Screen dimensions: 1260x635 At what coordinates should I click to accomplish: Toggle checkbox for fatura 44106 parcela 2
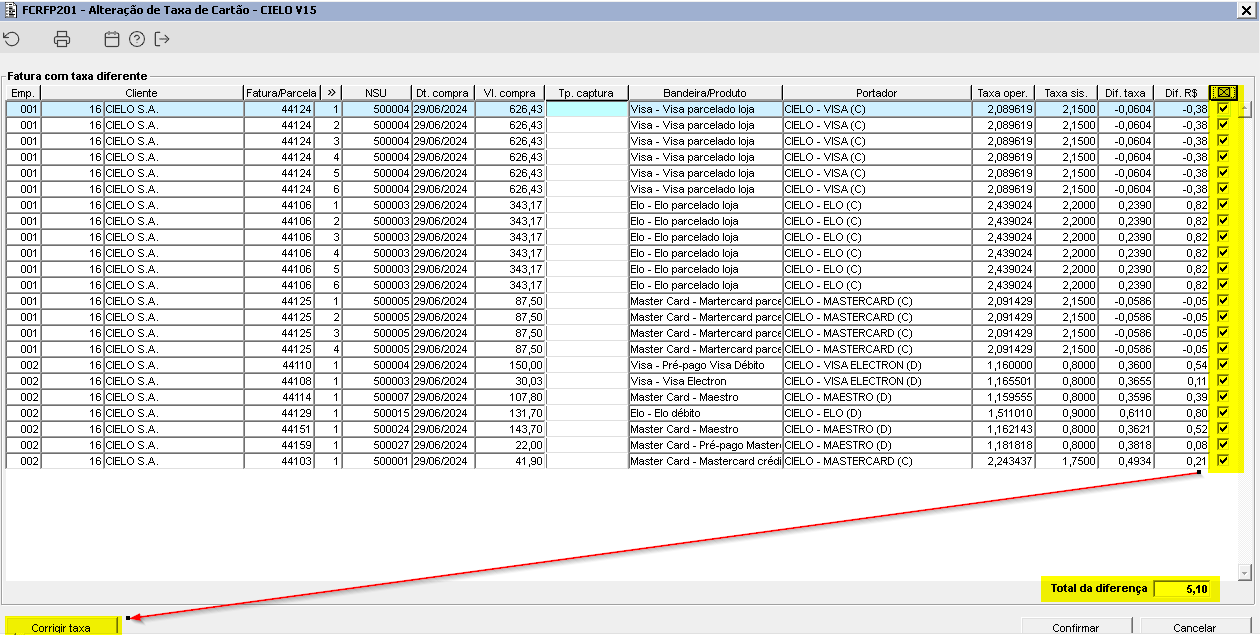[1222, 221]
